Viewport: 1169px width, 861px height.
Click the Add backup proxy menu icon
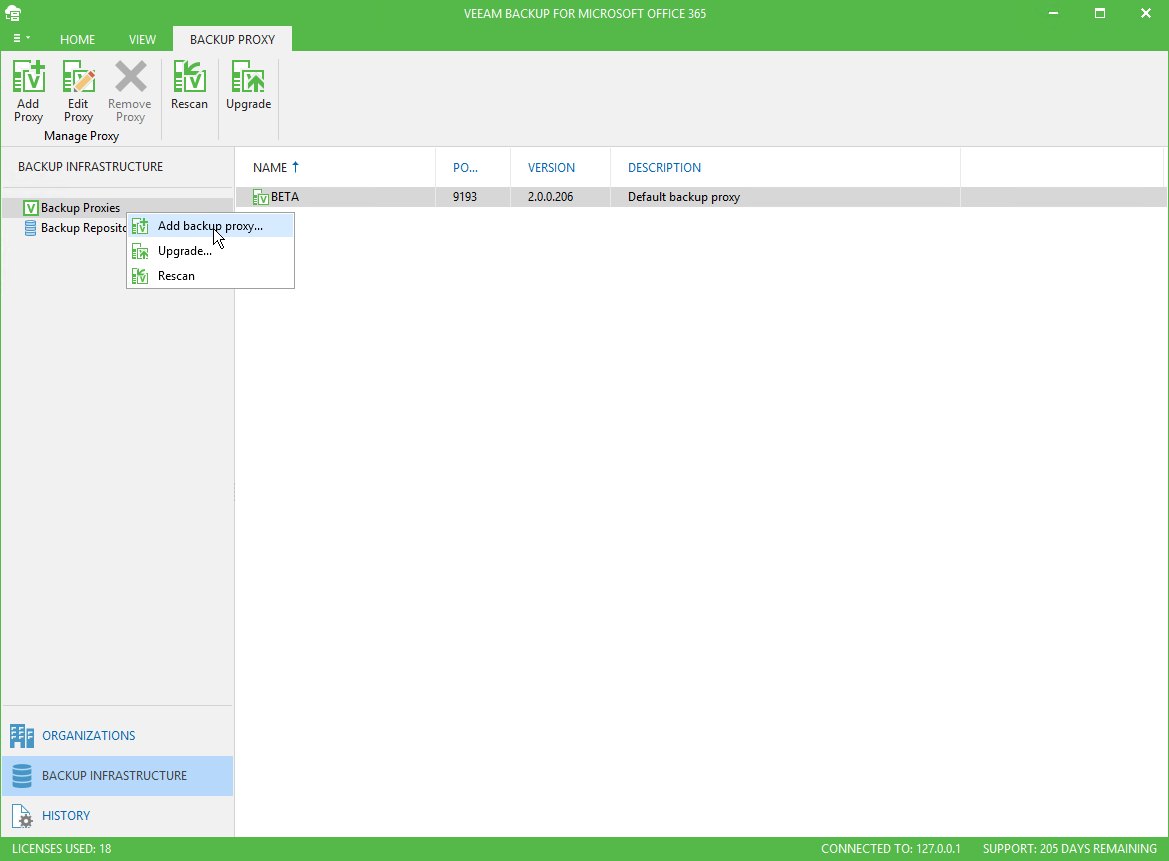(x=140, y=226)
